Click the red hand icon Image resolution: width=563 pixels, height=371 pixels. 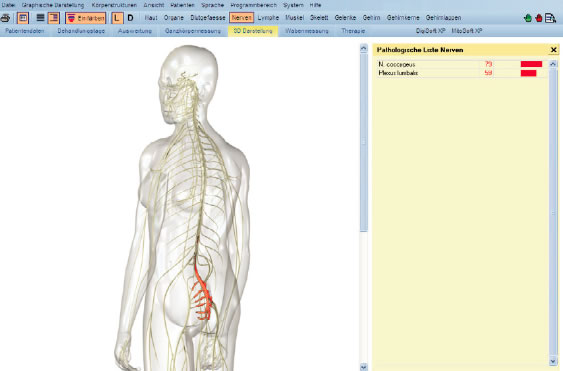point(539,18)
